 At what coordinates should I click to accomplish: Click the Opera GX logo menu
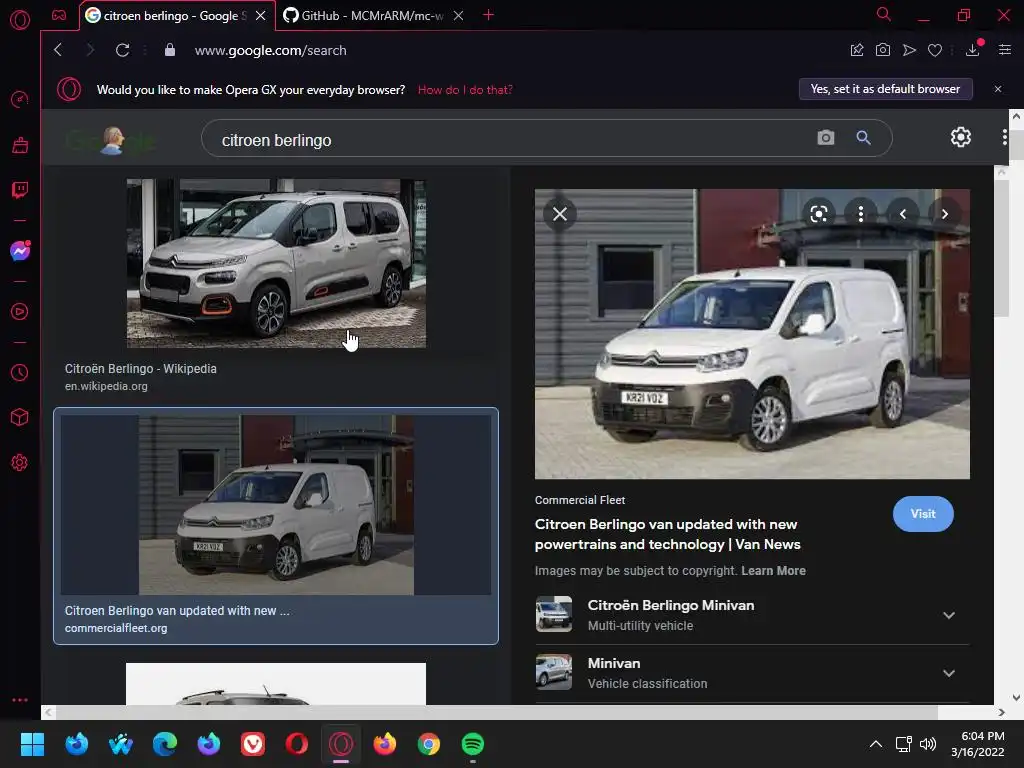pos(20,20)
